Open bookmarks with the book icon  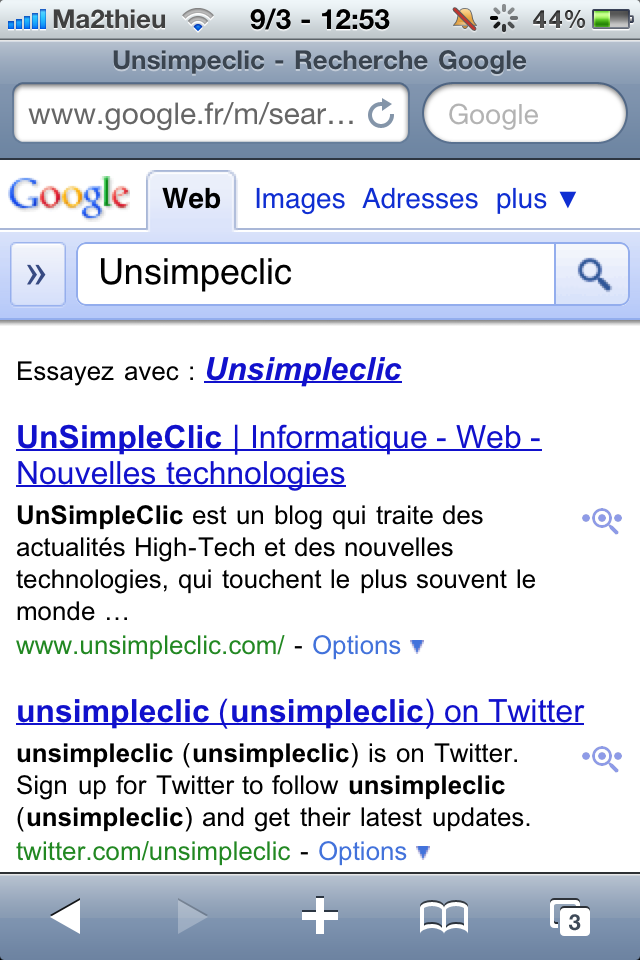(444, 917)
